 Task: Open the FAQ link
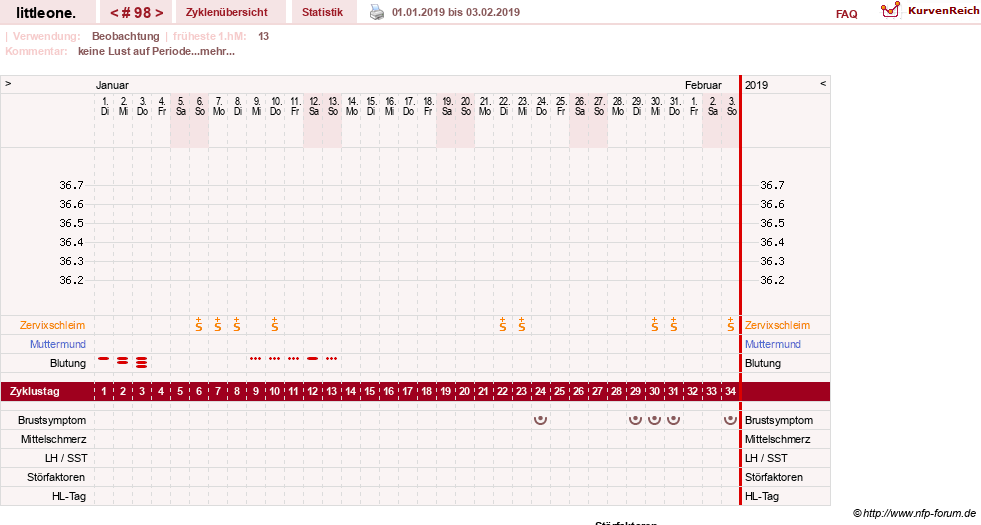[846, 14]
